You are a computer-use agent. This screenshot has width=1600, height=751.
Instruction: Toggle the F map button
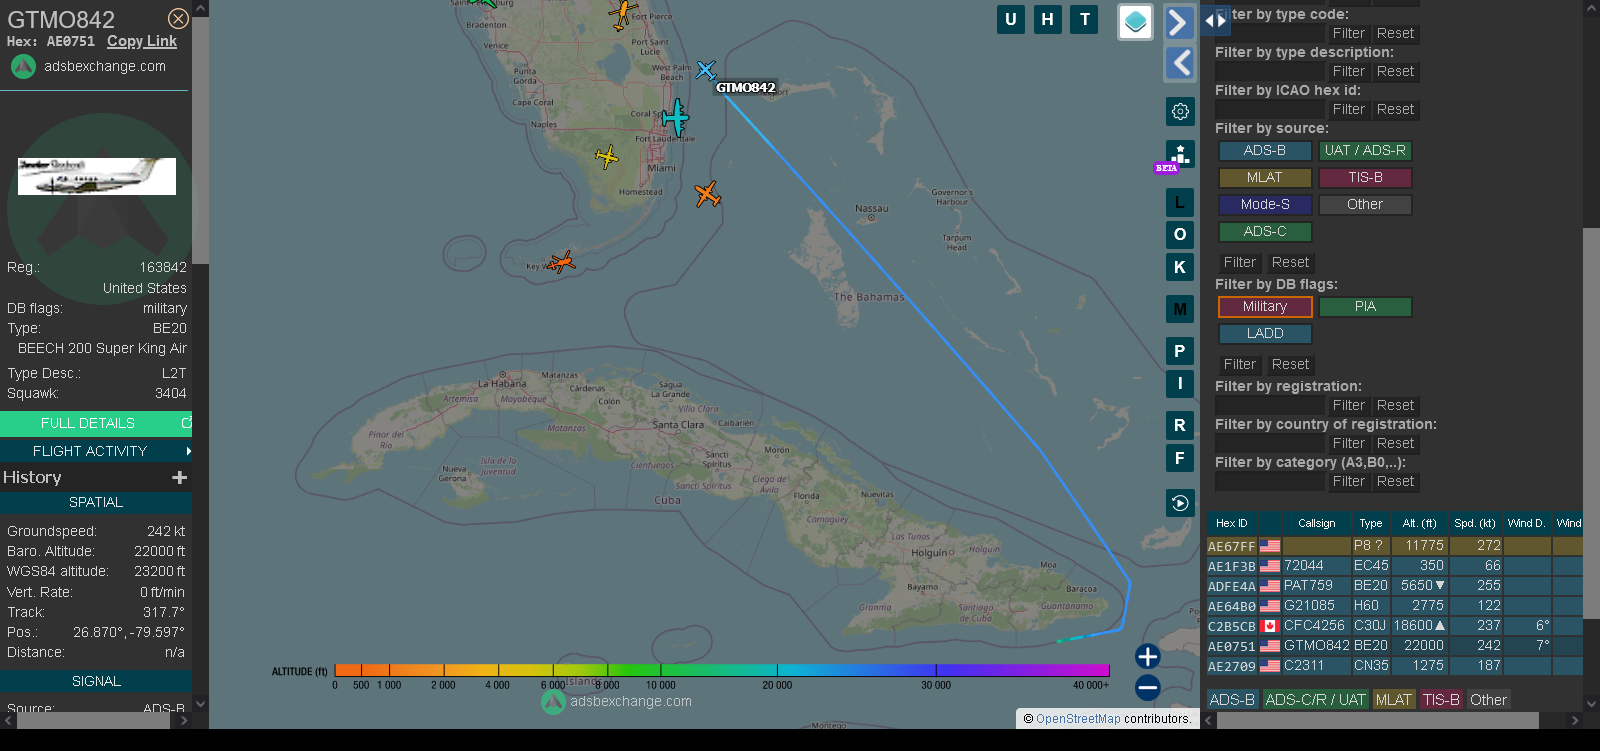pyautogui.click(x=1180, y=458)
